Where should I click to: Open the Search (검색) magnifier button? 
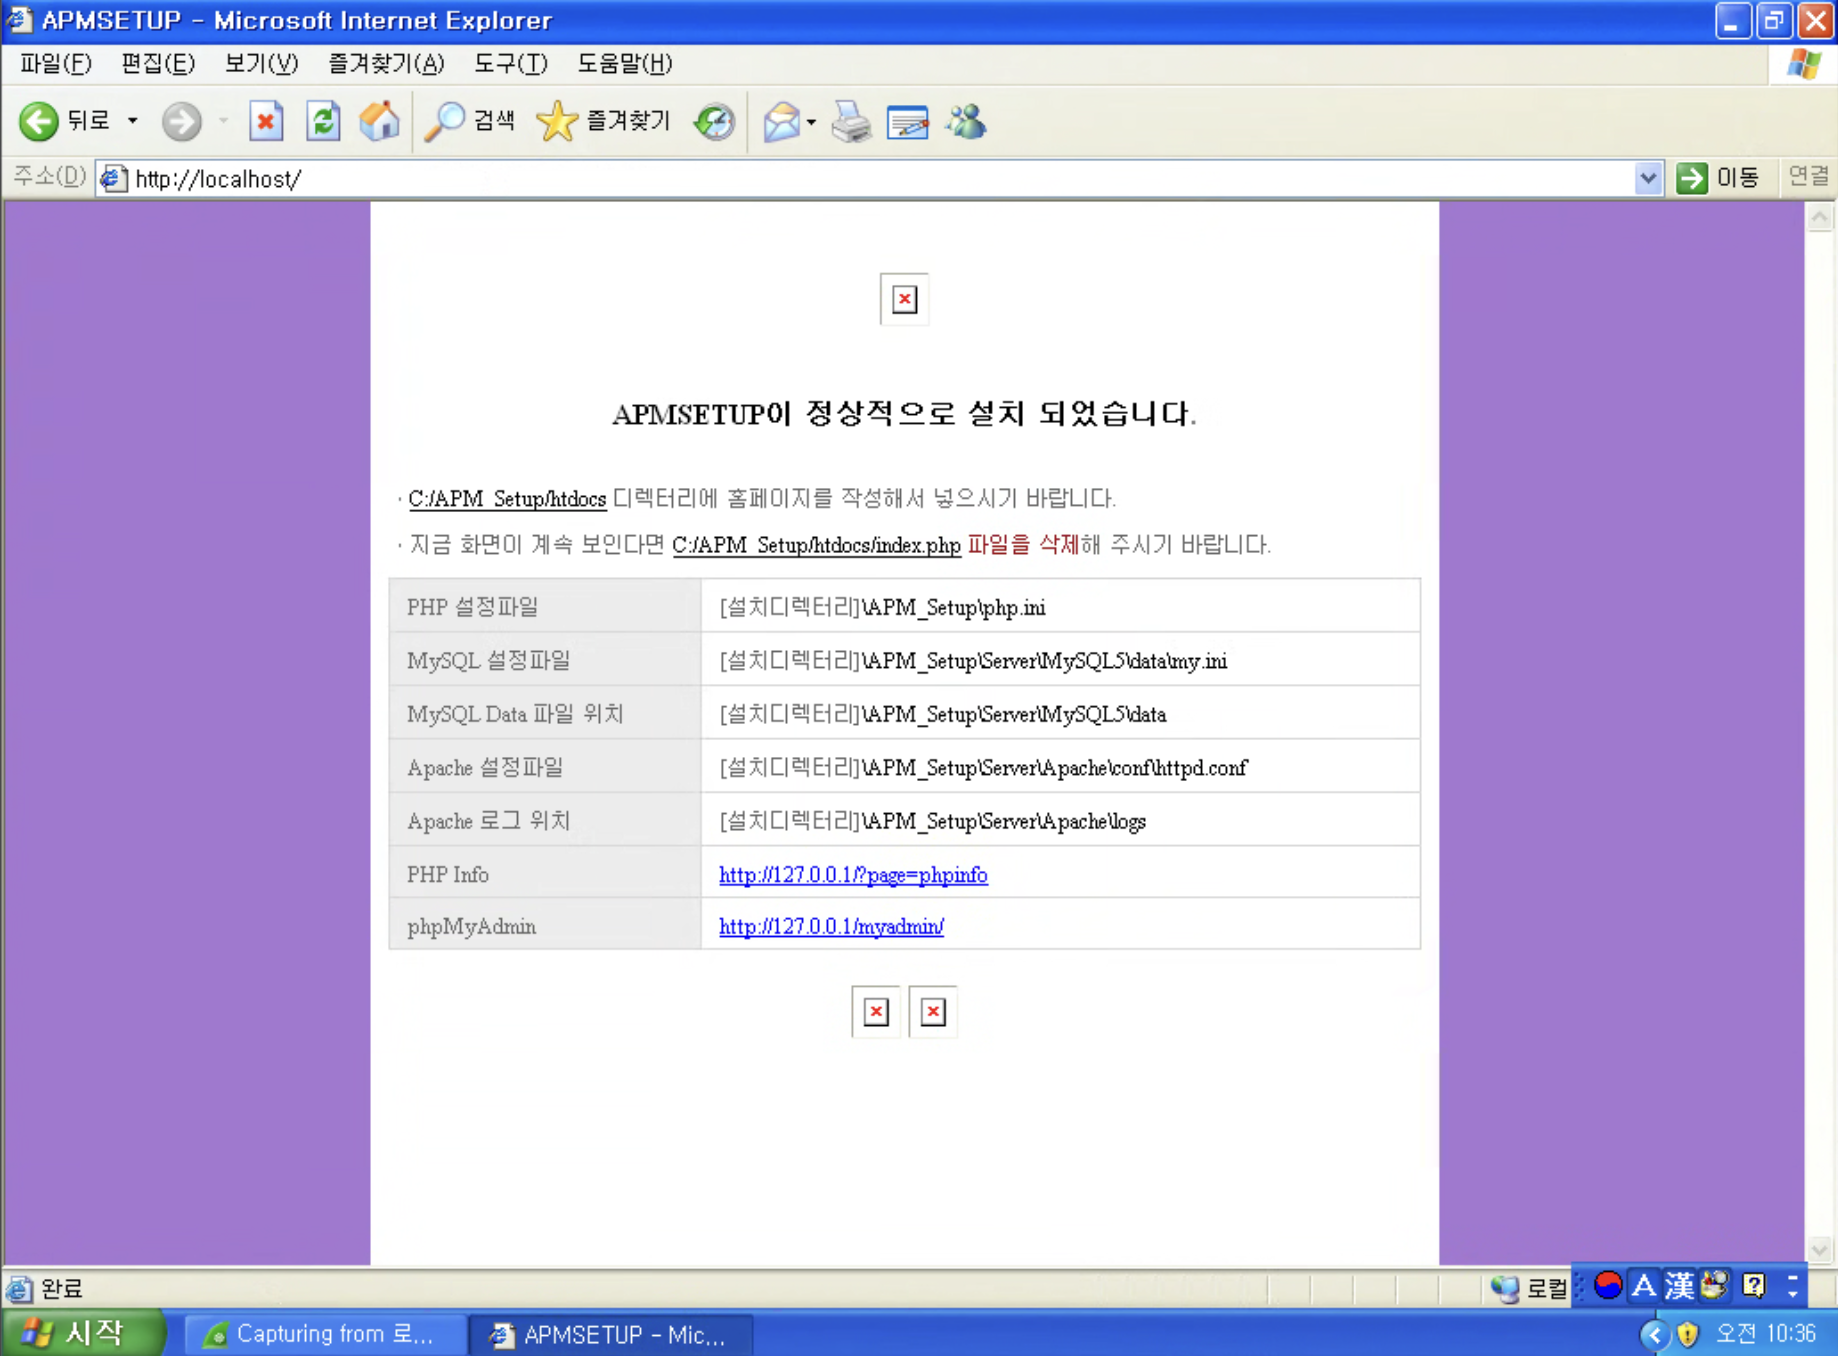pyautogui.click(x=470, y=122)
